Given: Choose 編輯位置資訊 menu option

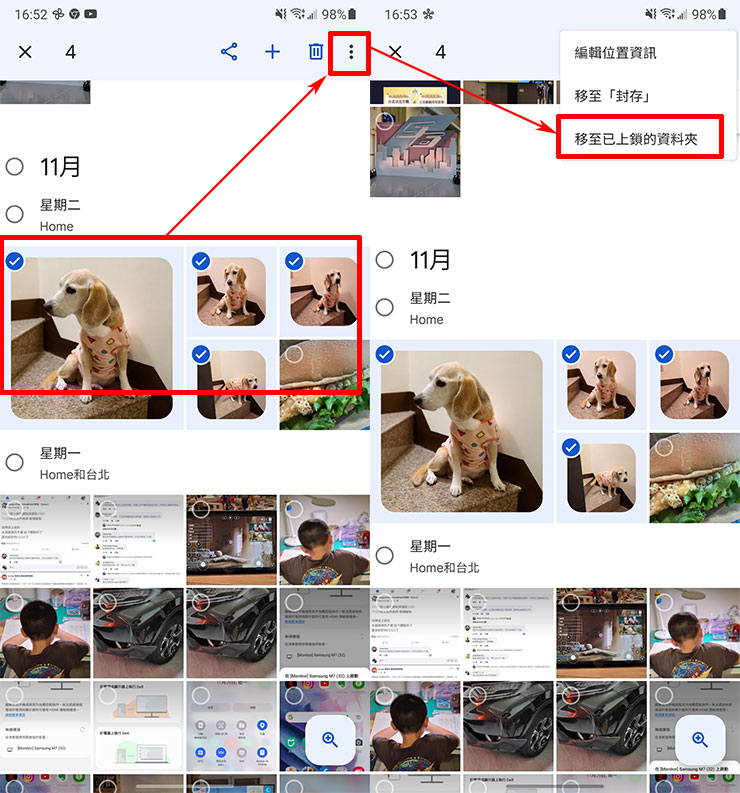Looking at the screenshot, I should (615, 53).
